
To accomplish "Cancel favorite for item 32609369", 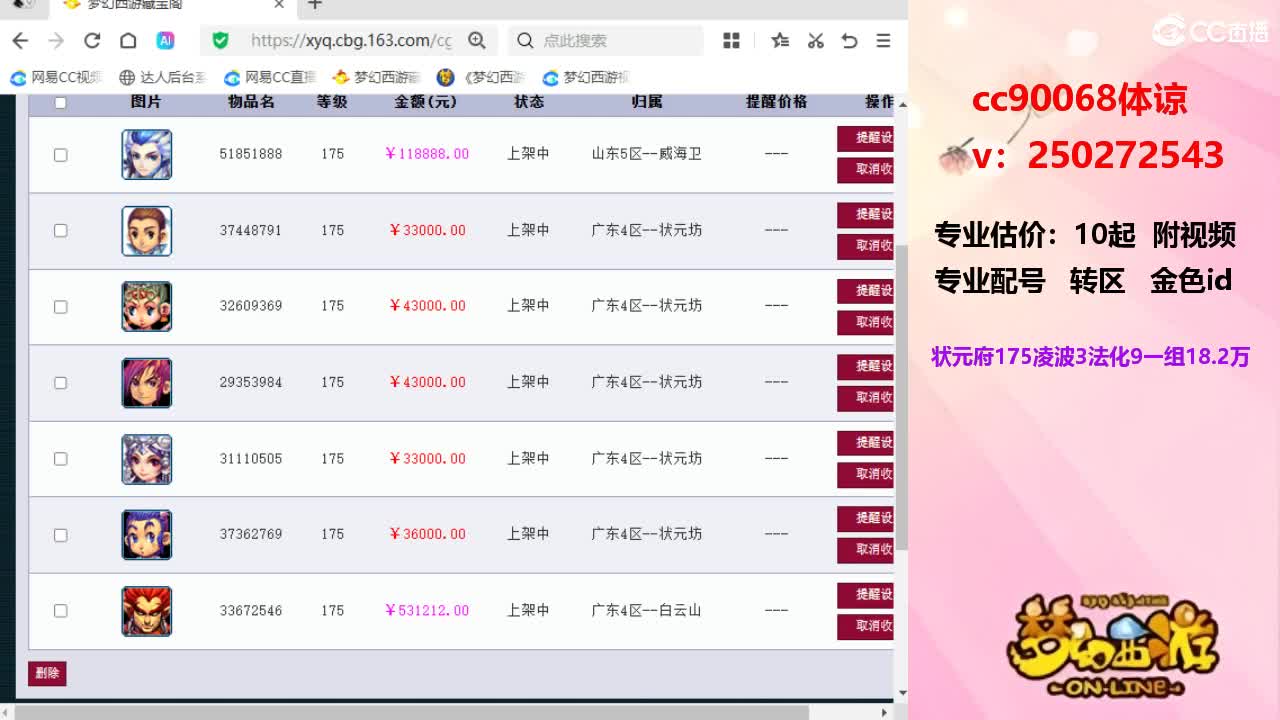I will click(x=865, y=322).
